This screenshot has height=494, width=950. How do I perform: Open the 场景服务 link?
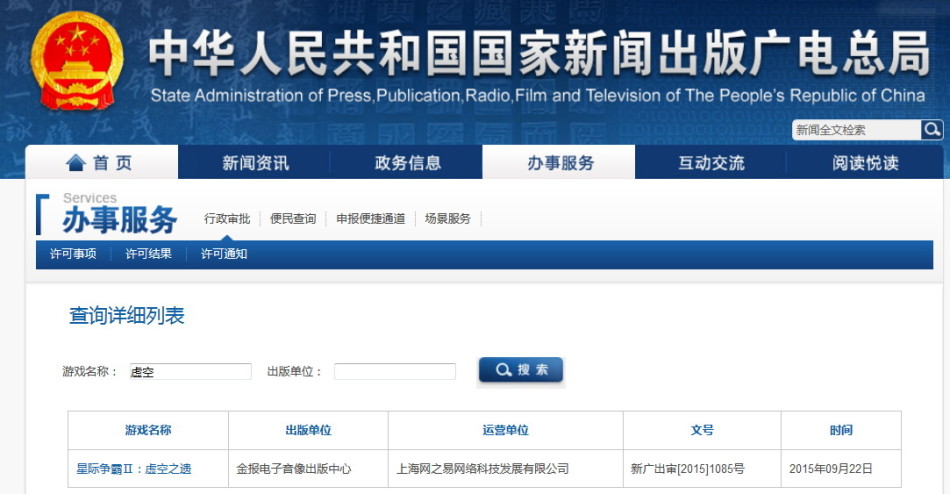(x=447, y=219)
